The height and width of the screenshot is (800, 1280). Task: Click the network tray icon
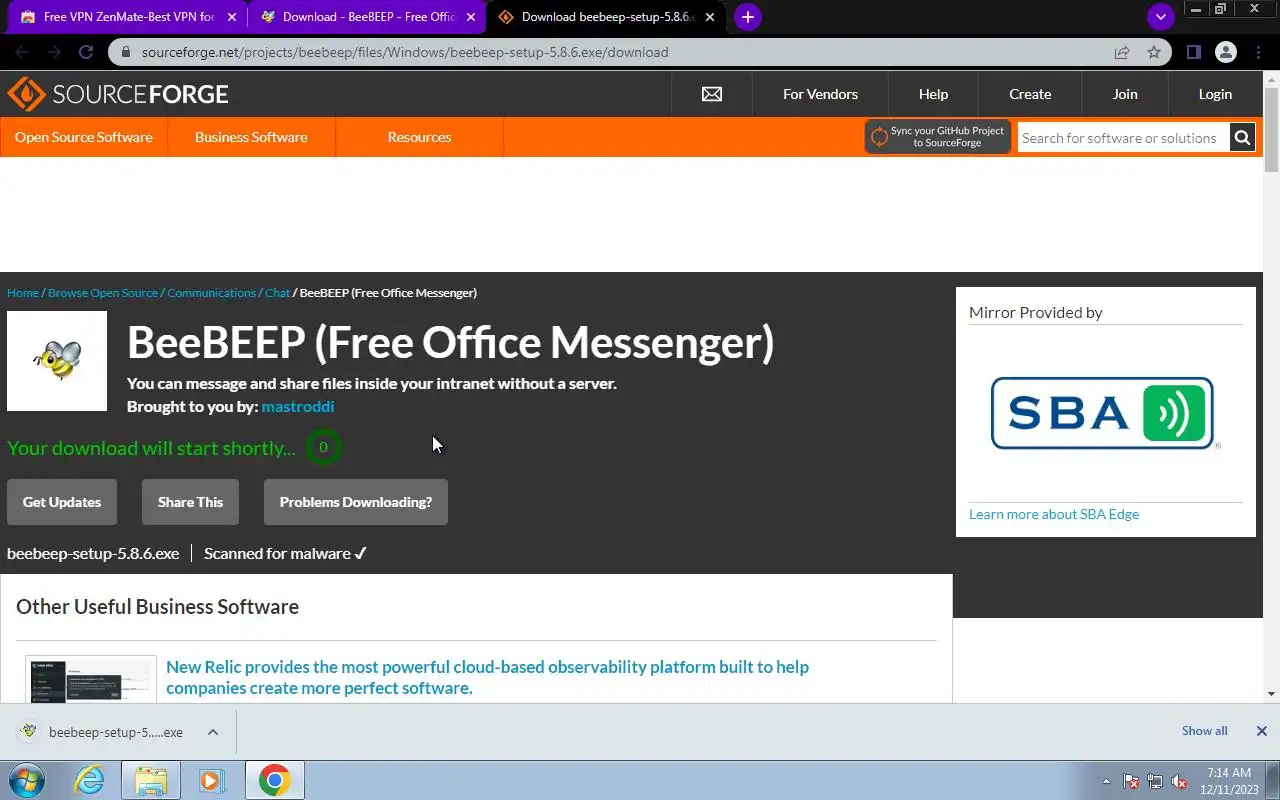point(1155,781)
